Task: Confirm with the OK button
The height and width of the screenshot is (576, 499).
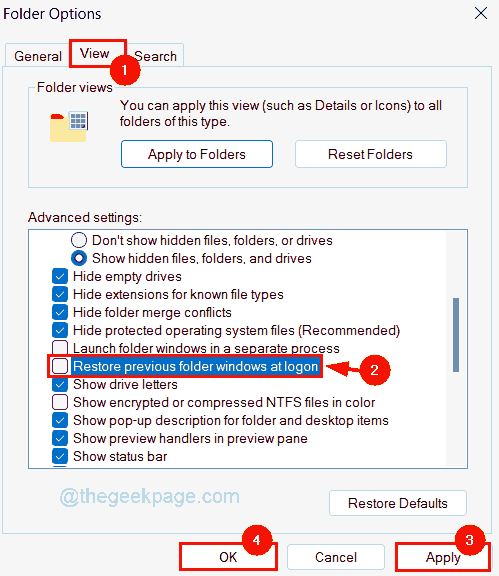Action: [x=228, y=557]
